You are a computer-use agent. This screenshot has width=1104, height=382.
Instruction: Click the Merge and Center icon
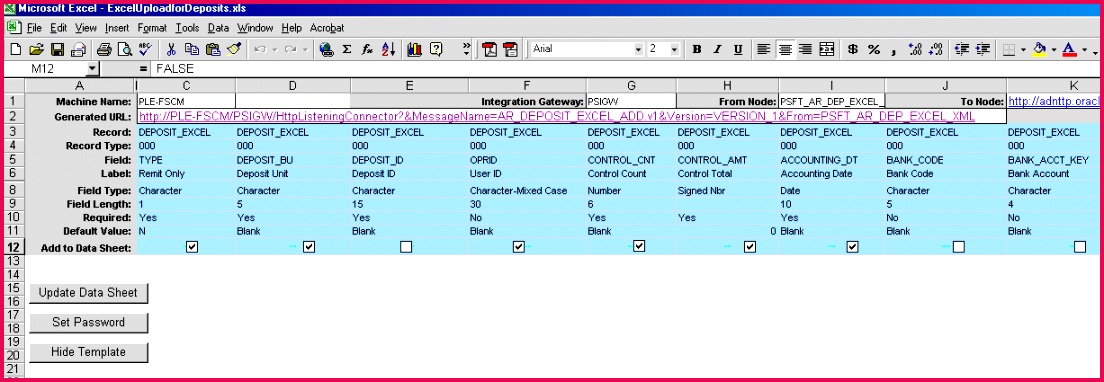tap(827, 49)
